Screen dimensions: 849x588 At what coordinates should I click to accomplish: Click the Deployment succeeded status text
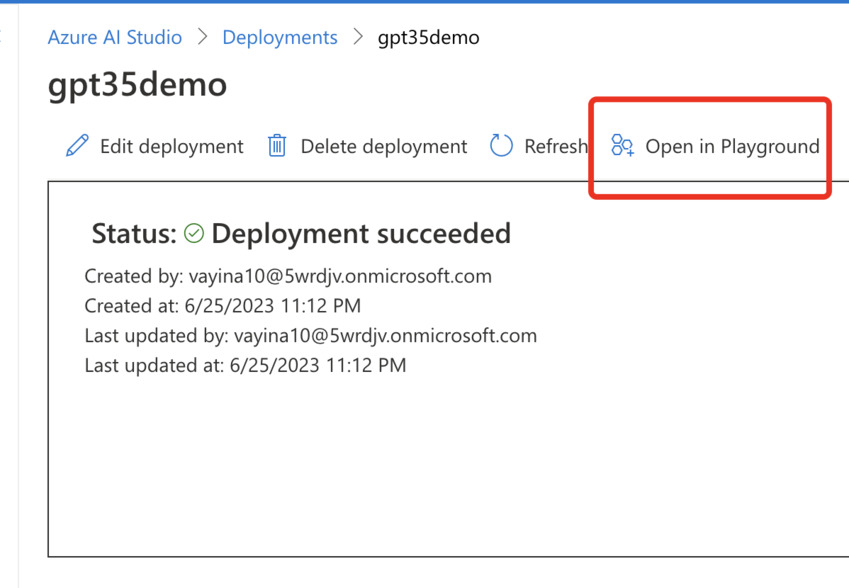tap(361, 234)
